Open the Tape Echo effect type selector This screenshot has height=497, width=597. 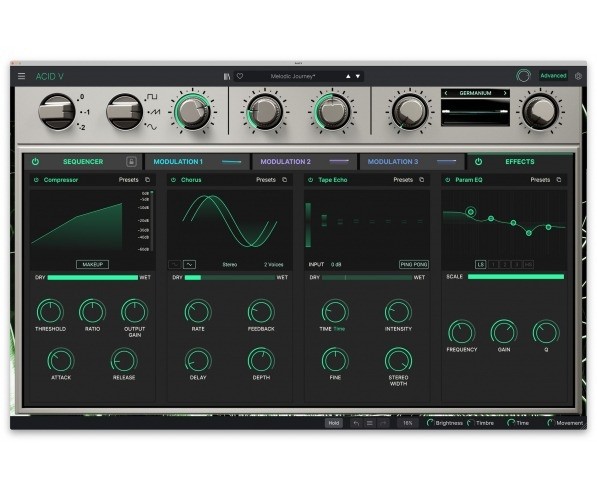coord(333,180)
